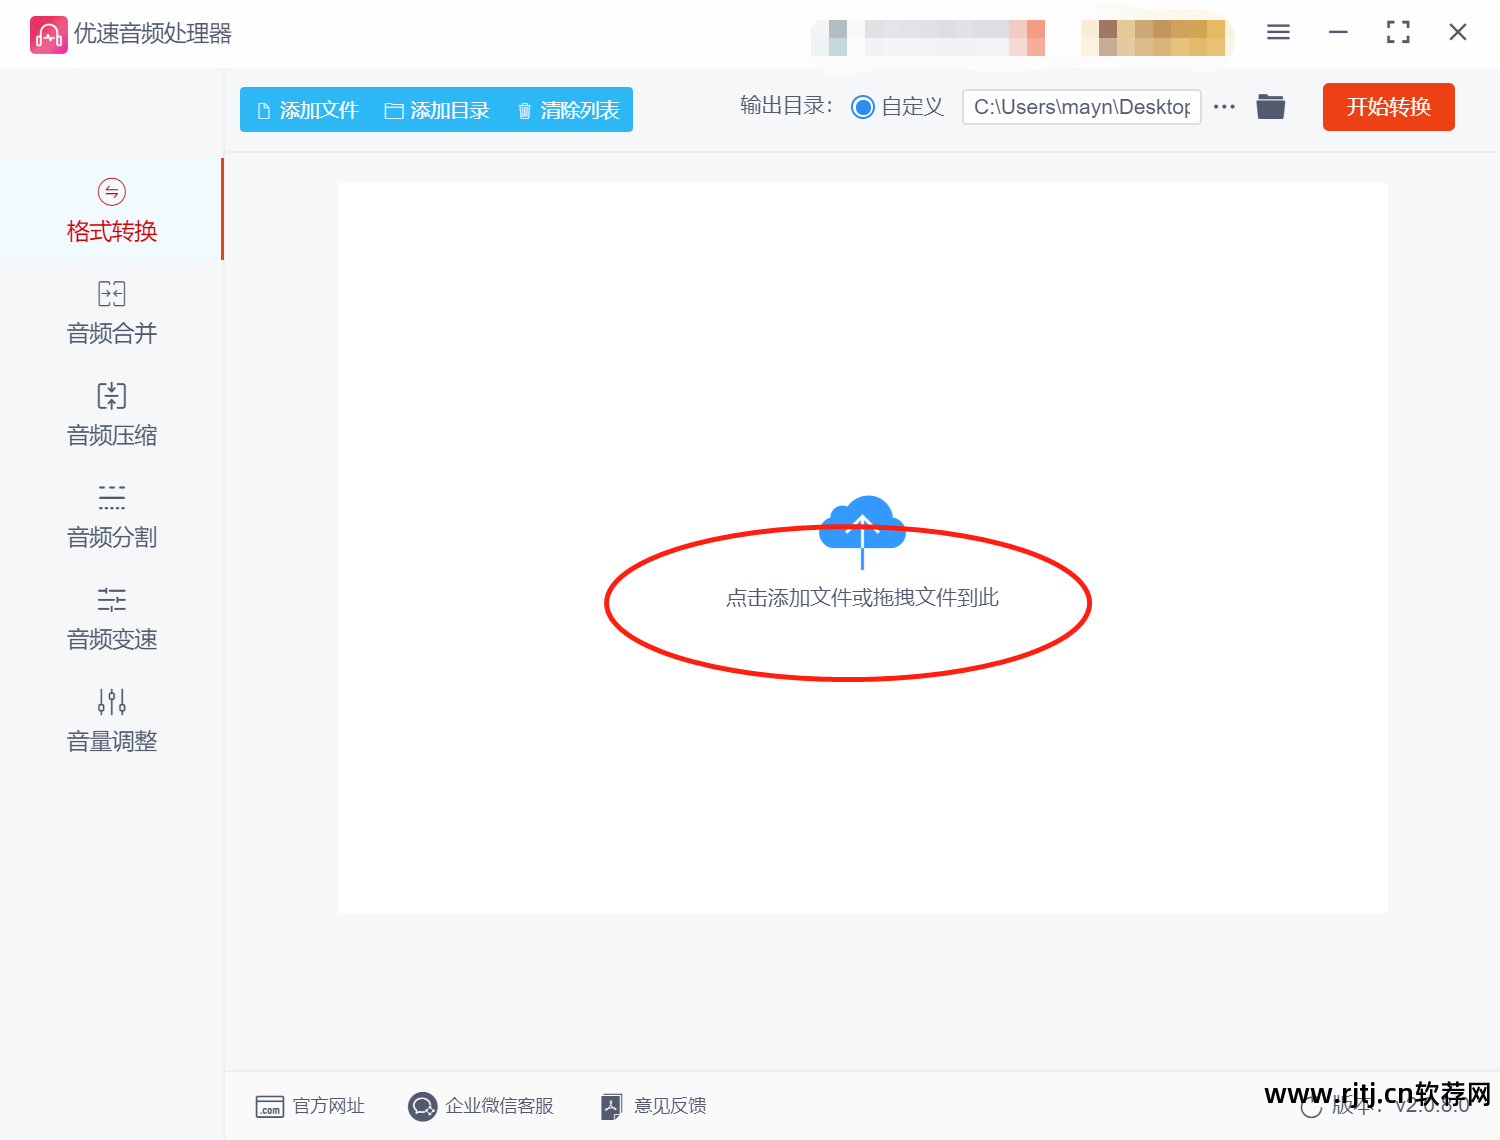Clear the list with 清除列表
Image resolution: width=1500 pixels, height=1140 pixels.
568,110
